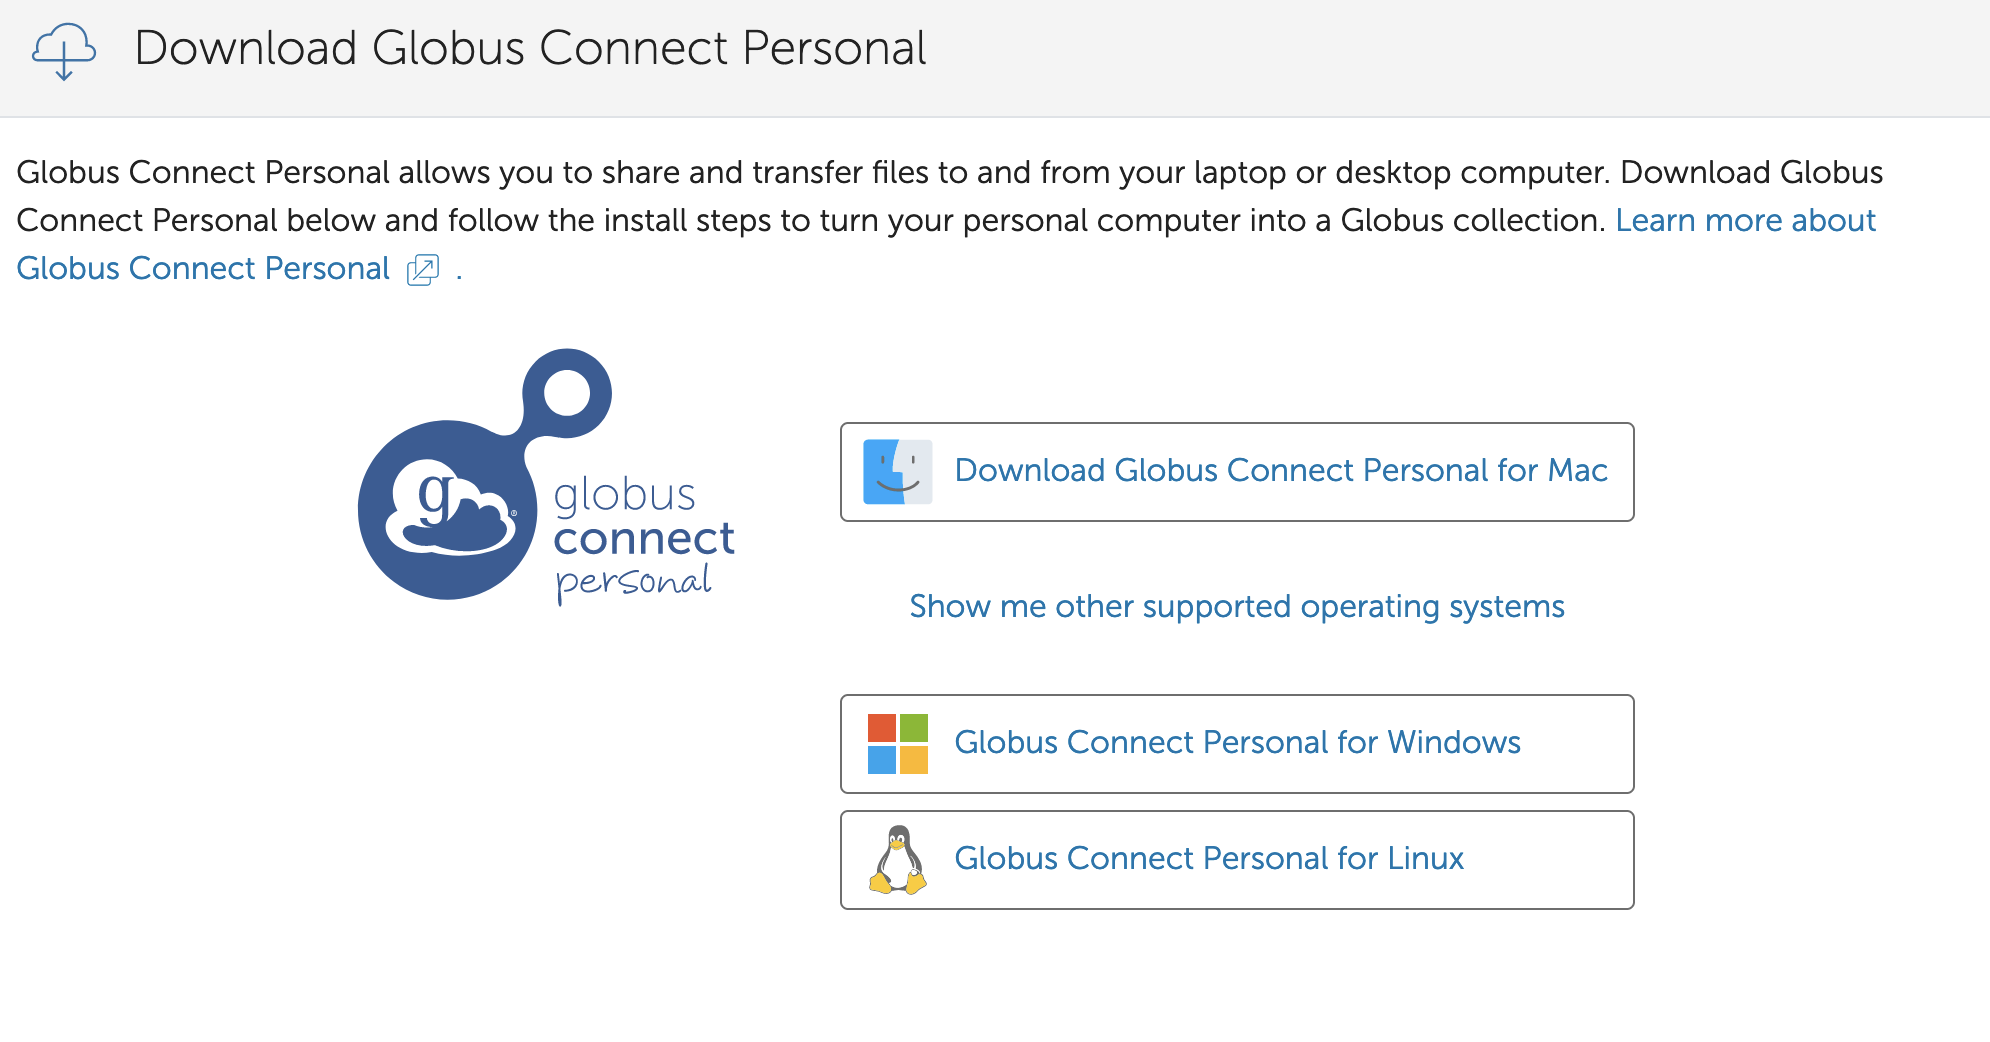Click 'turn your personal computer' in the description

point(1032,220)
